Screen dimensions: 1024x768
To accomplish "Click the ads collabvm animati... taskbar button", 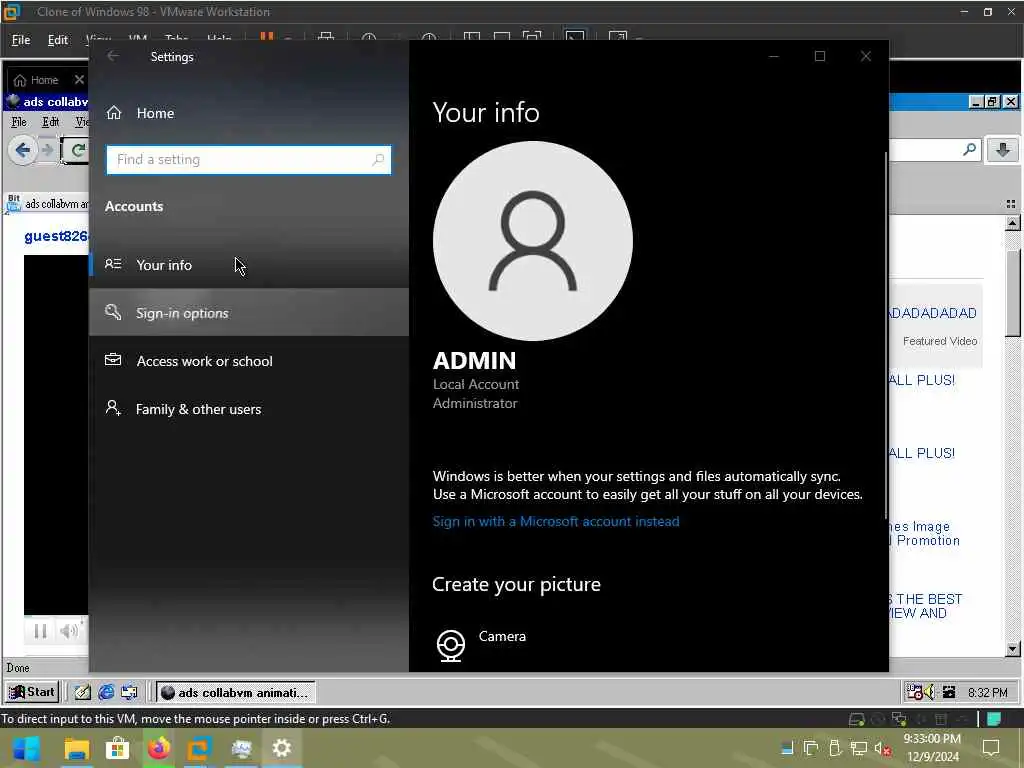I will [x=236, y=692].
